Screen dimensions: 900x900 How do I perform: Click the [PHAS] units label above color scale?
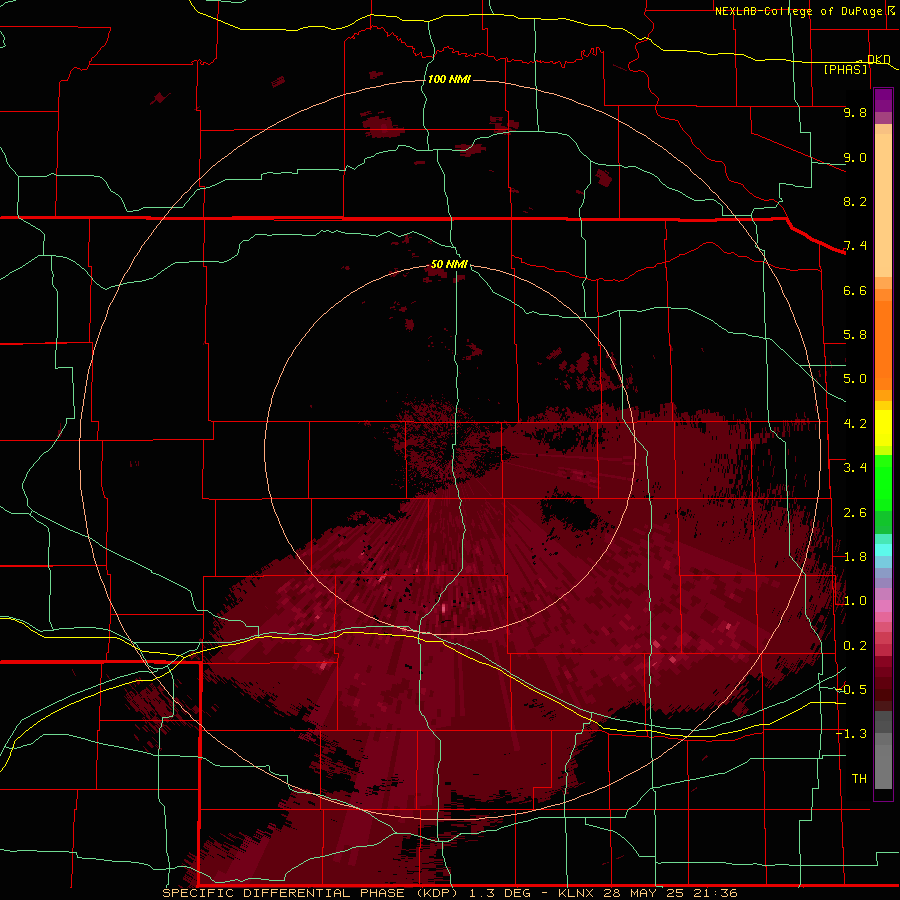845,69
